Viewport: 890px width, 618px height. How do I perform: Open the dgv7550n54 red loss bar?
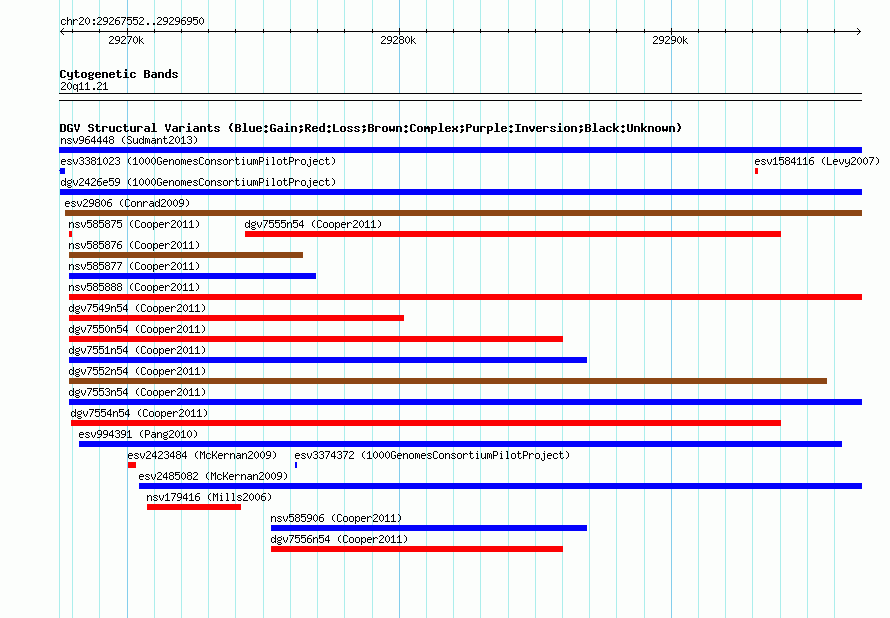pyautogui.click(x=316, y=339)
